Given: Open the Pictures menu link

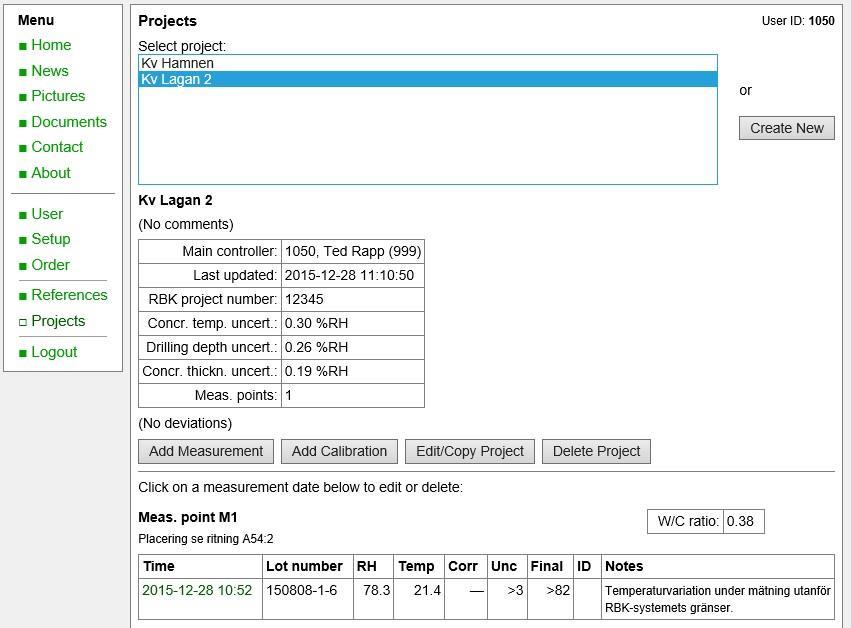Looking at the screenshot, I should 58,96.
